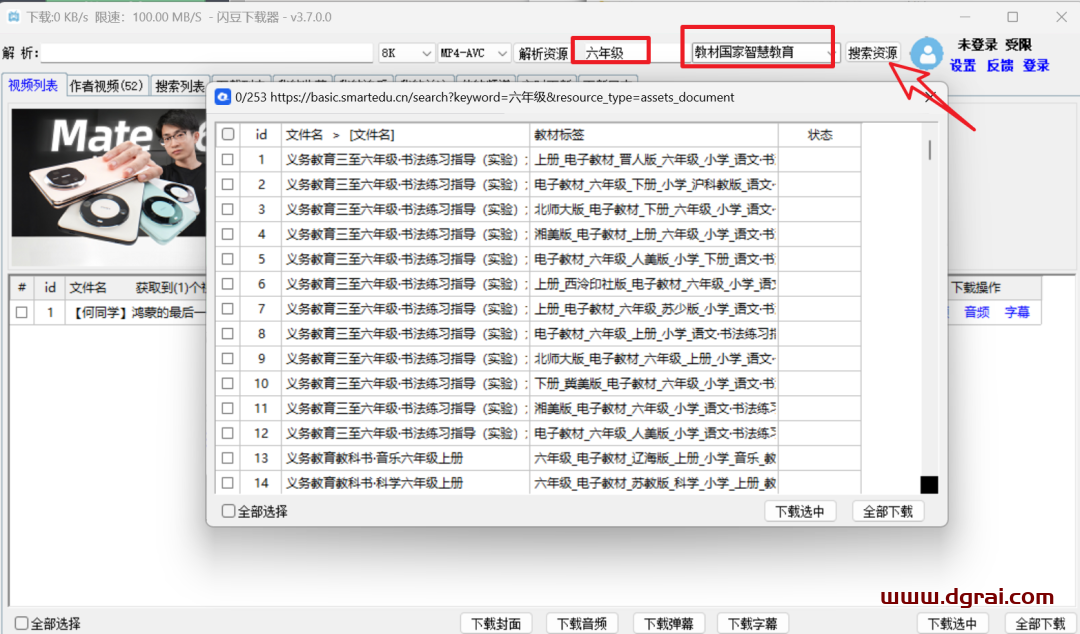Focus the 六年级 keyword search field
This screenshot has width=1080, height=634.
click(611, 52)
